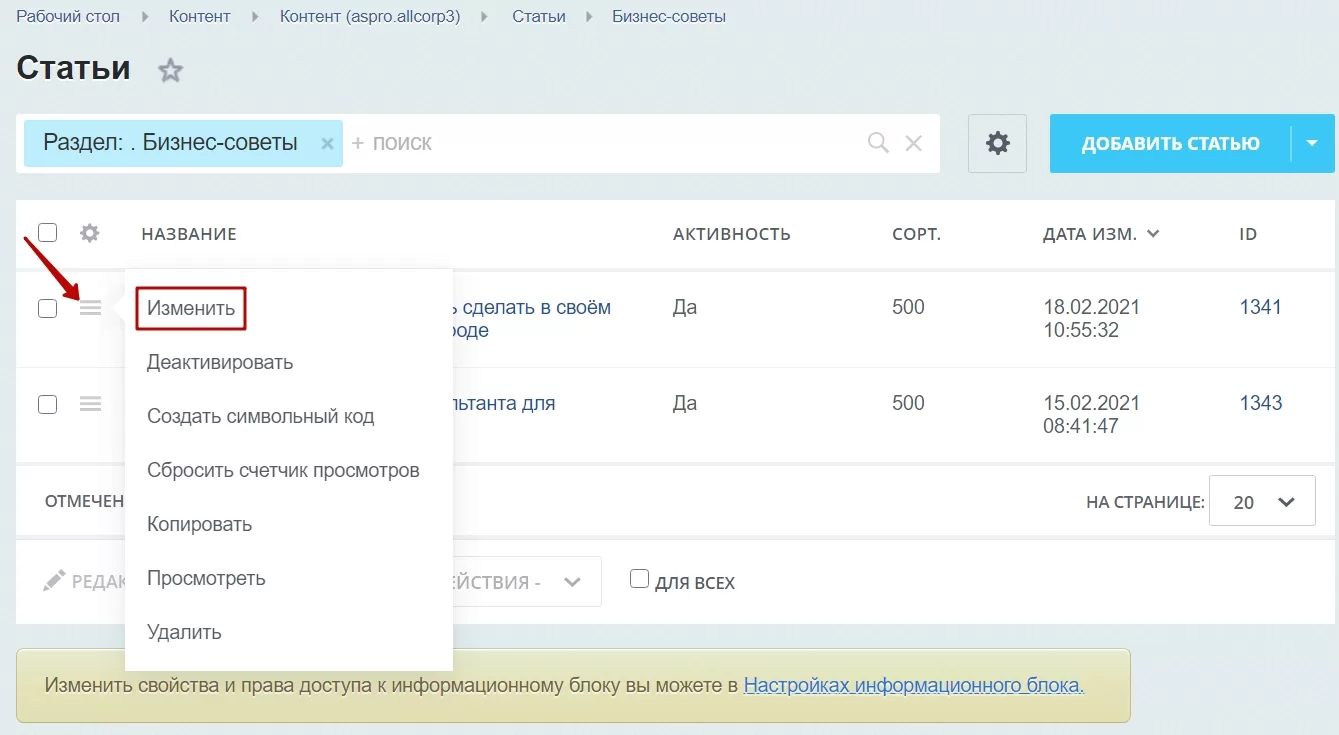Expand the Добавить статью dropdown arrow

coord(1312,143)
